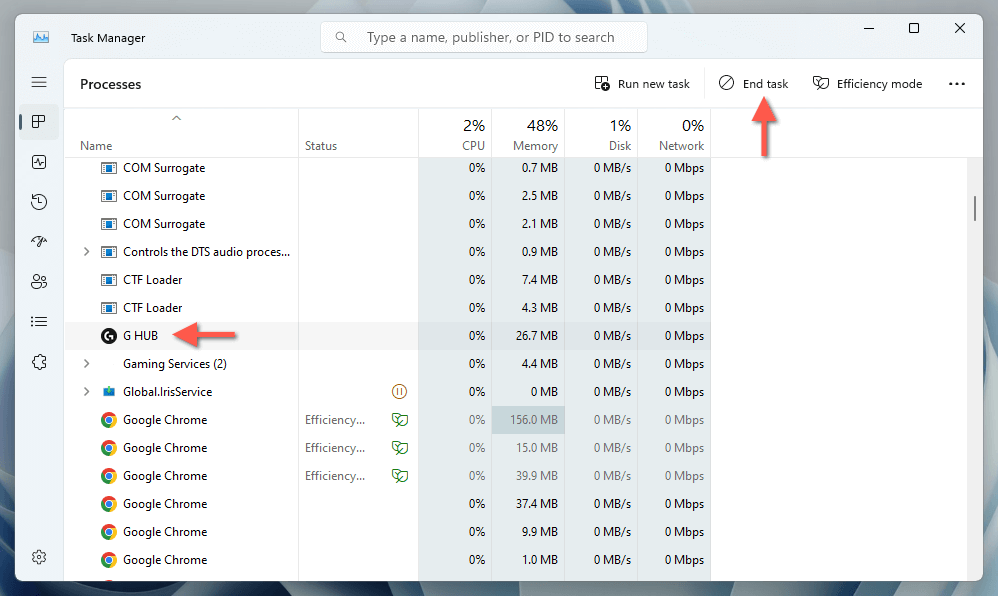The width and height of the screenshot is (998, 596).
Task: Select Gaming Services (2) row
Action: tap(388, 364)
